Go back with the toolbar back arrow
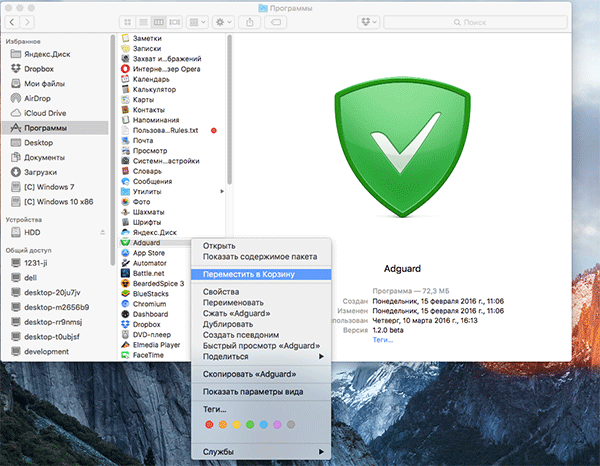The image size is (600, 466). [x=15, y=21]
